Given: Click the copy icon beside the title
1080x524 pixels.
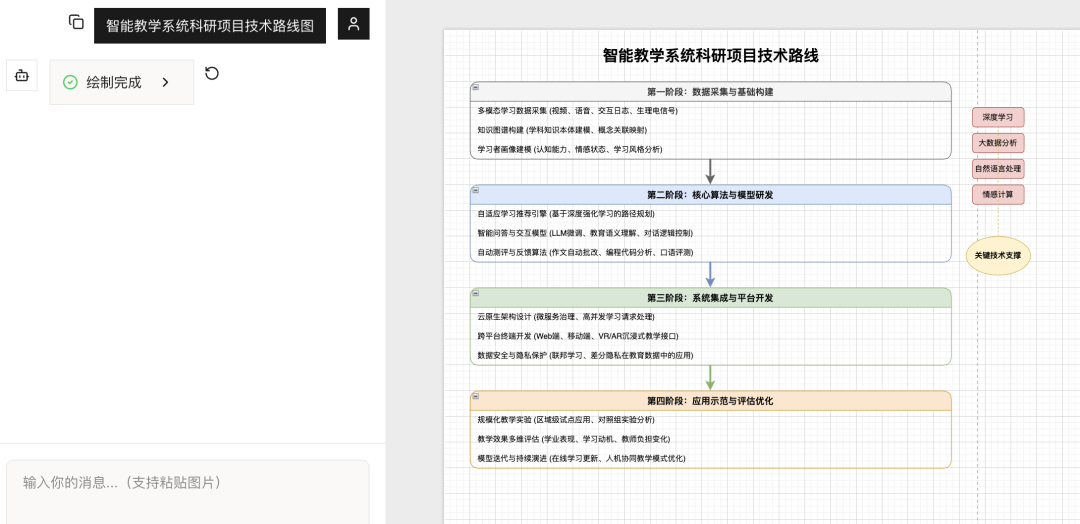Looking at the screenshot, I should [x=76, y=22].
